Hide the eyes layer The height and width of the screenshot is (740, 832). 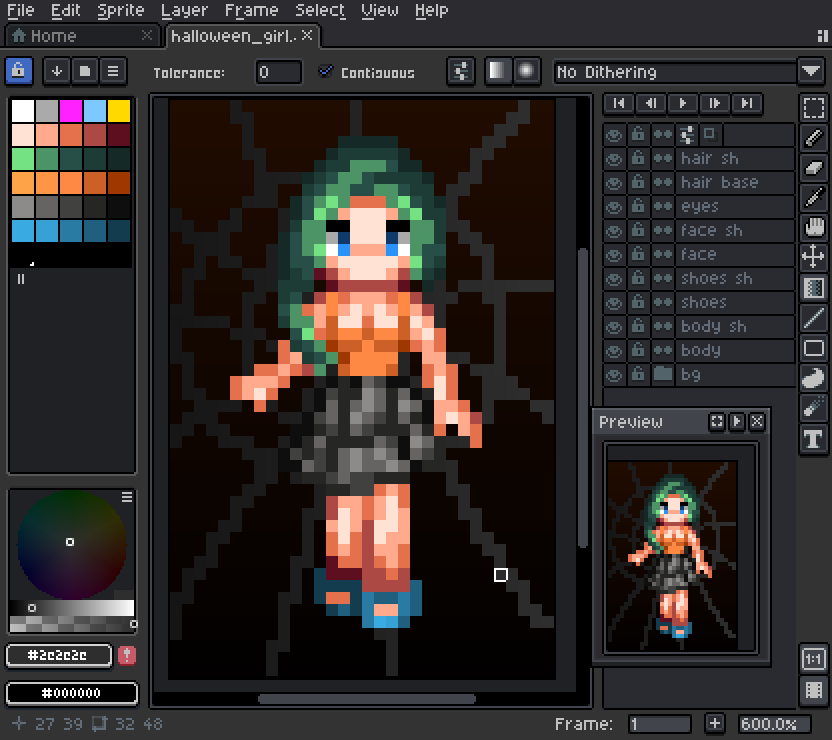[614, 206]
